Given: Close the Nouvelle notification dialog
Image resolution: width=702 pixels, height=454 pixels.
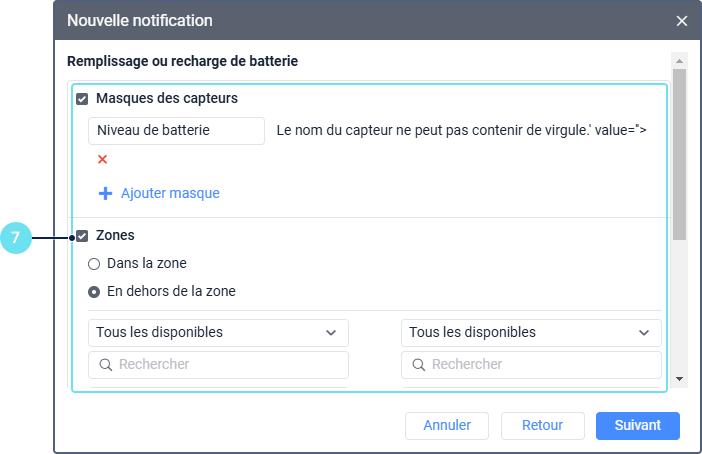Looking at the screenshot, I should [x=682, y=21].
